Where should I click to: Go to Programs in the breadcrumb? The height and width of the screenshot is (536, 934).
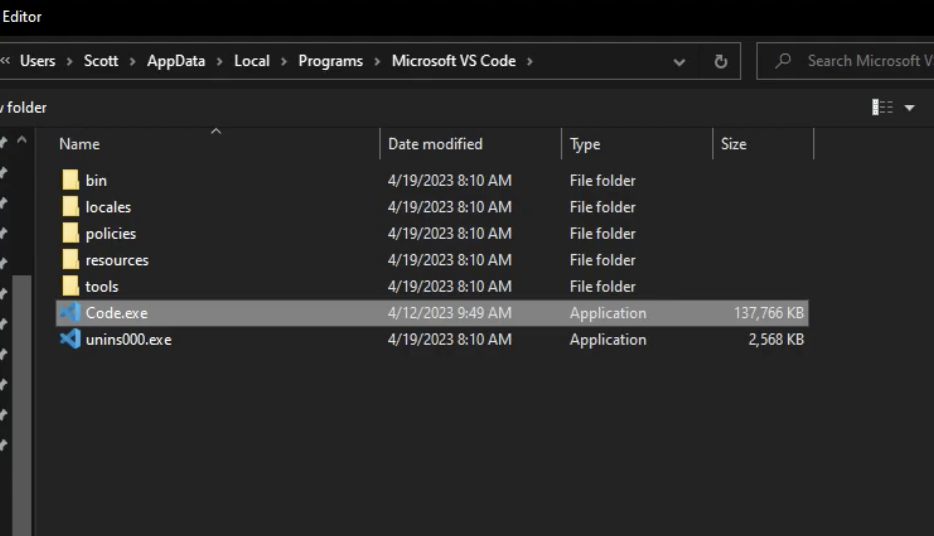pyautogui.click(x=331, y=61)
